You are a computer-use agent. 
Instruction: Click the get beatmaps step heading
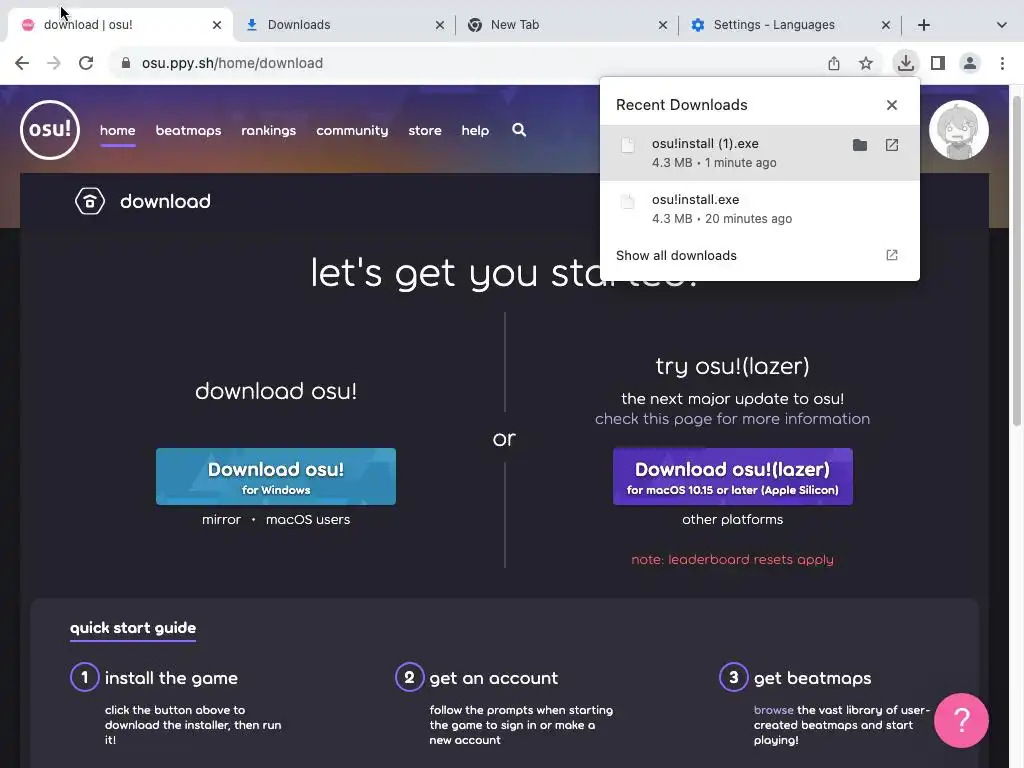812,679
